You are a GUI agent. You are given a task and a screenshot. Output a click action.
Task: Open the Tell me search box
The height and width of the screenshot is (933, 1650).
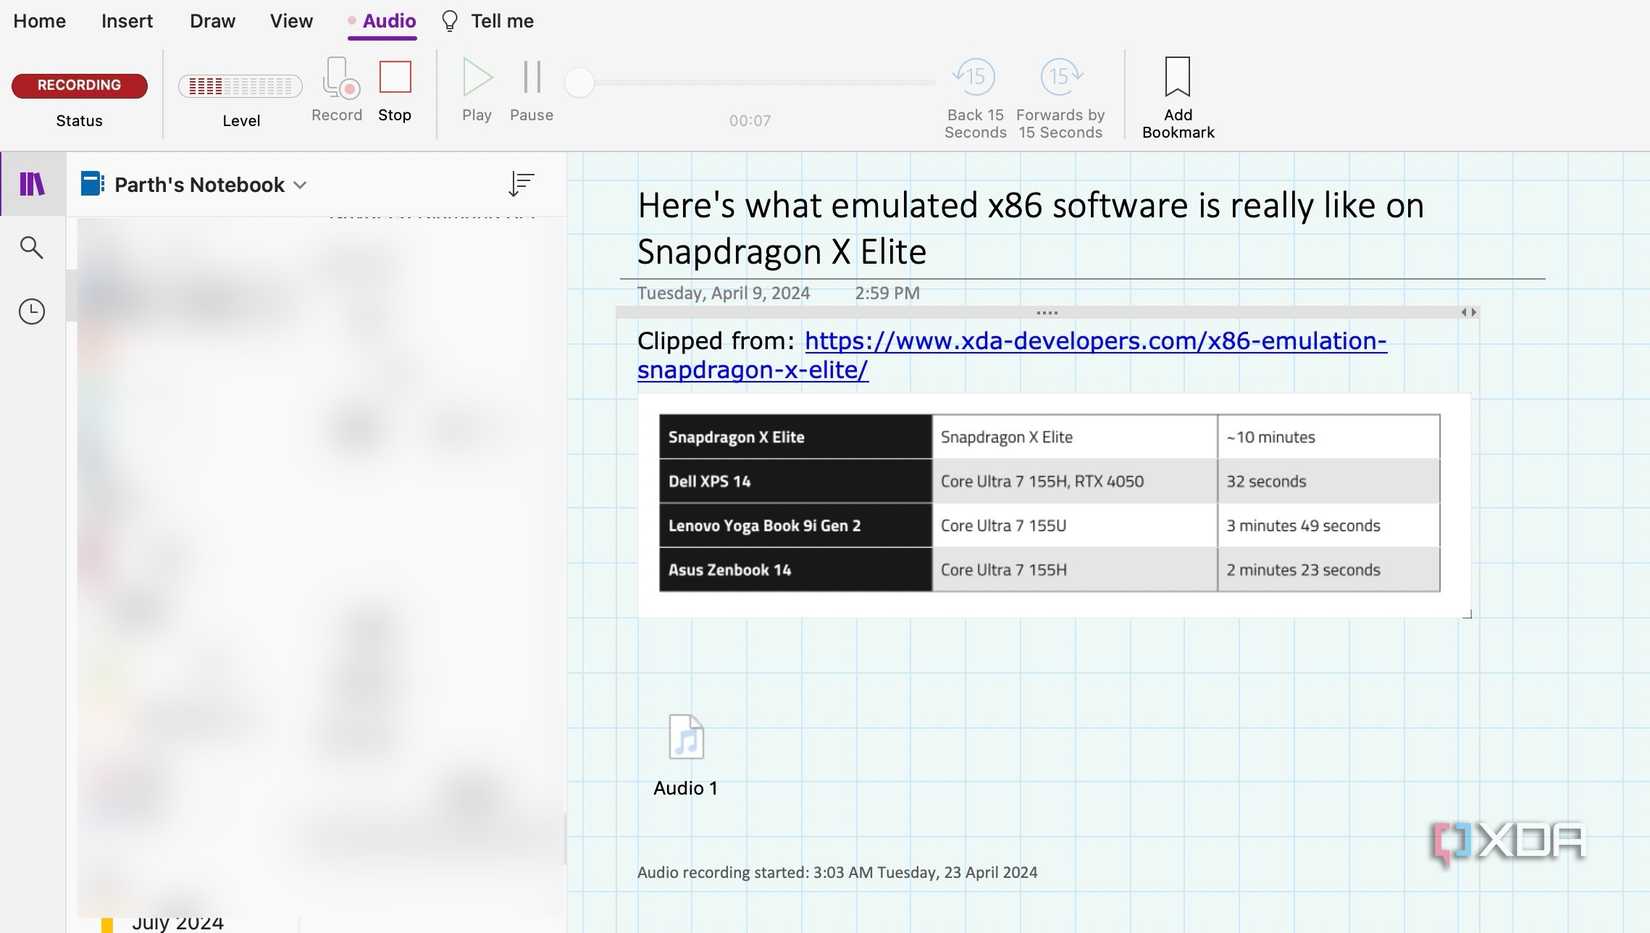point(489,21)
